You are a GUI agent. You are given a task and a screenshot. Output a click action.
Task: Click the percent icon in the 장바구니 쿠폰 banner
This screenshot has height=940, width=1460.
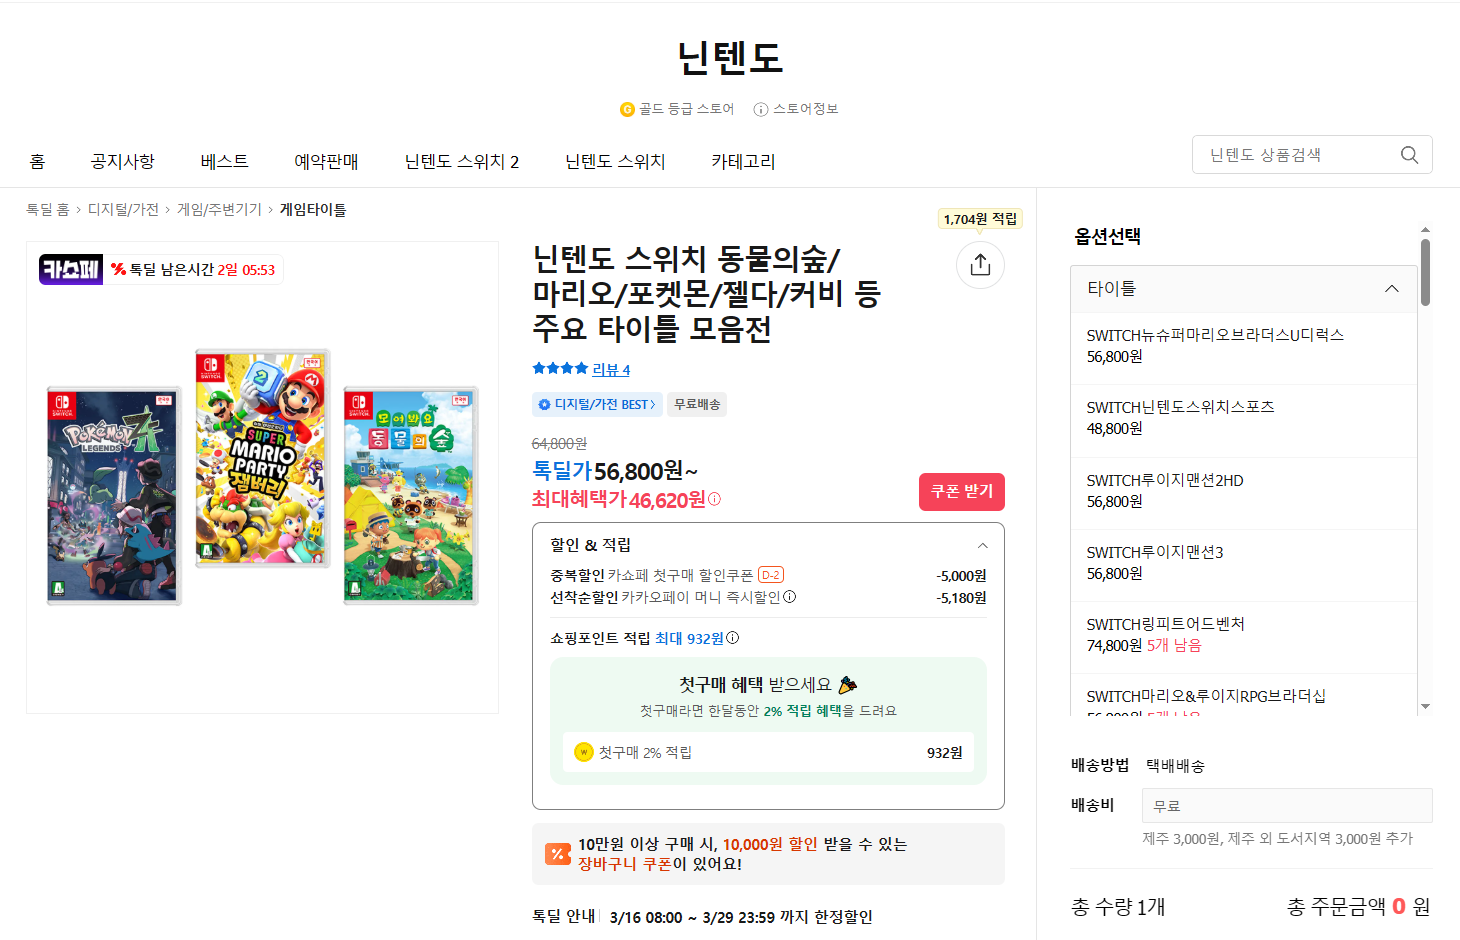[557, 854]
